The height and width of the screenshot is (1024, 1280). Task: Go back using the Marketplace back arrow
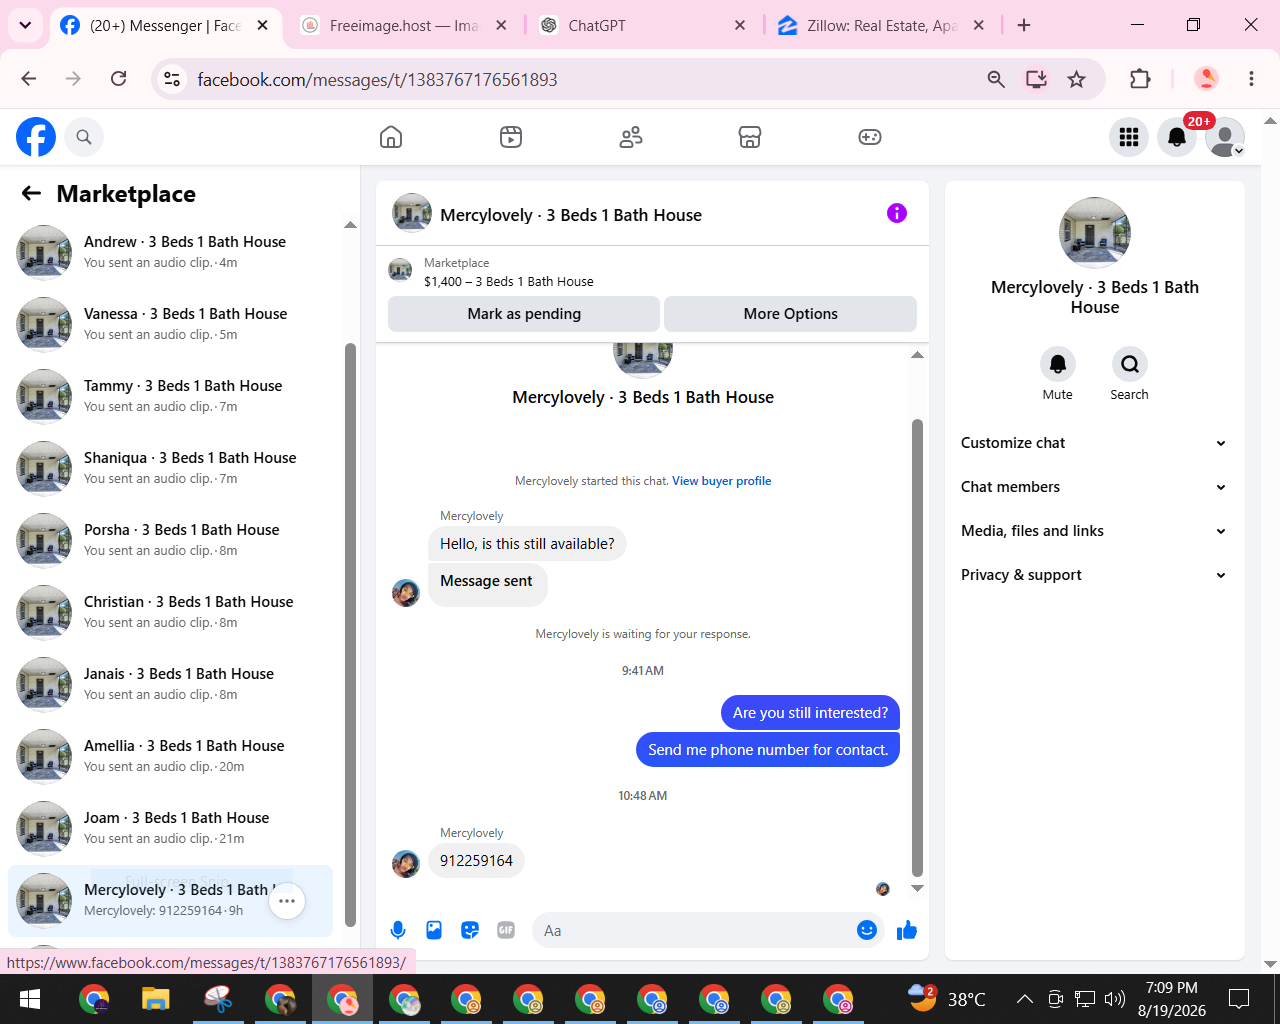pyautogui.click(x=32, y=194)
